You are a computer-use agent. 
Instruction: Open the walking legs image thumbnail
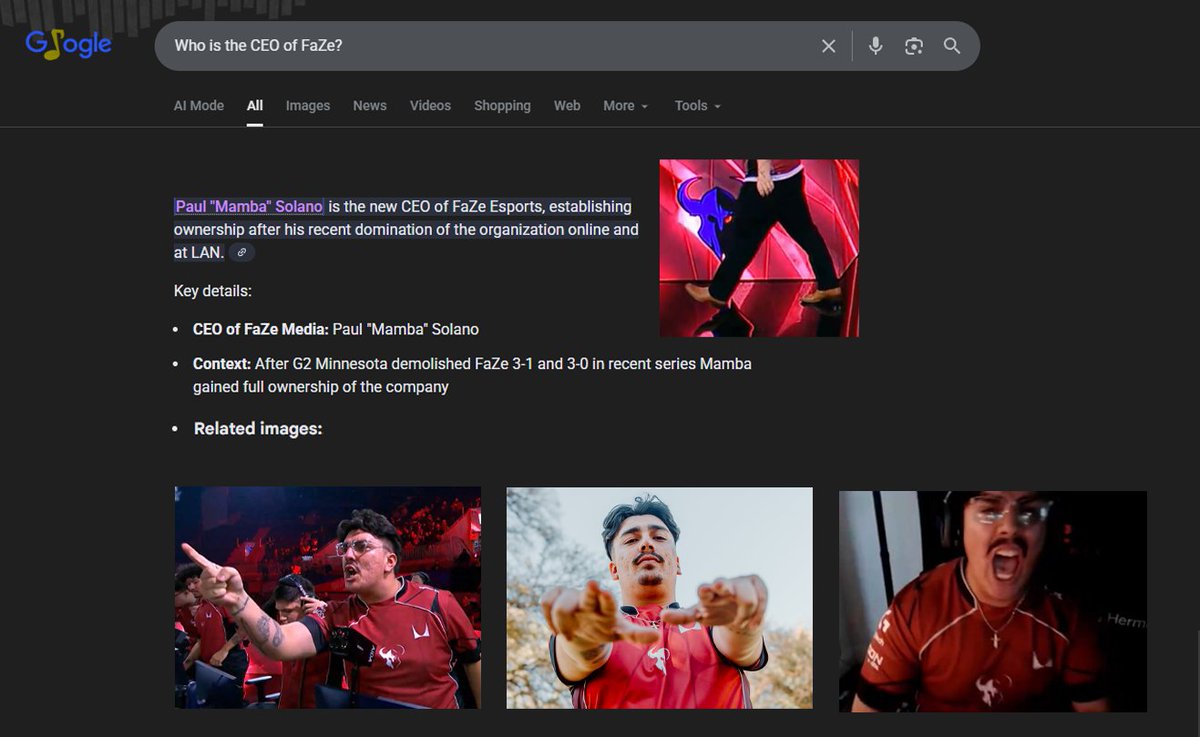pyautogui.click(x=759, y=248)
